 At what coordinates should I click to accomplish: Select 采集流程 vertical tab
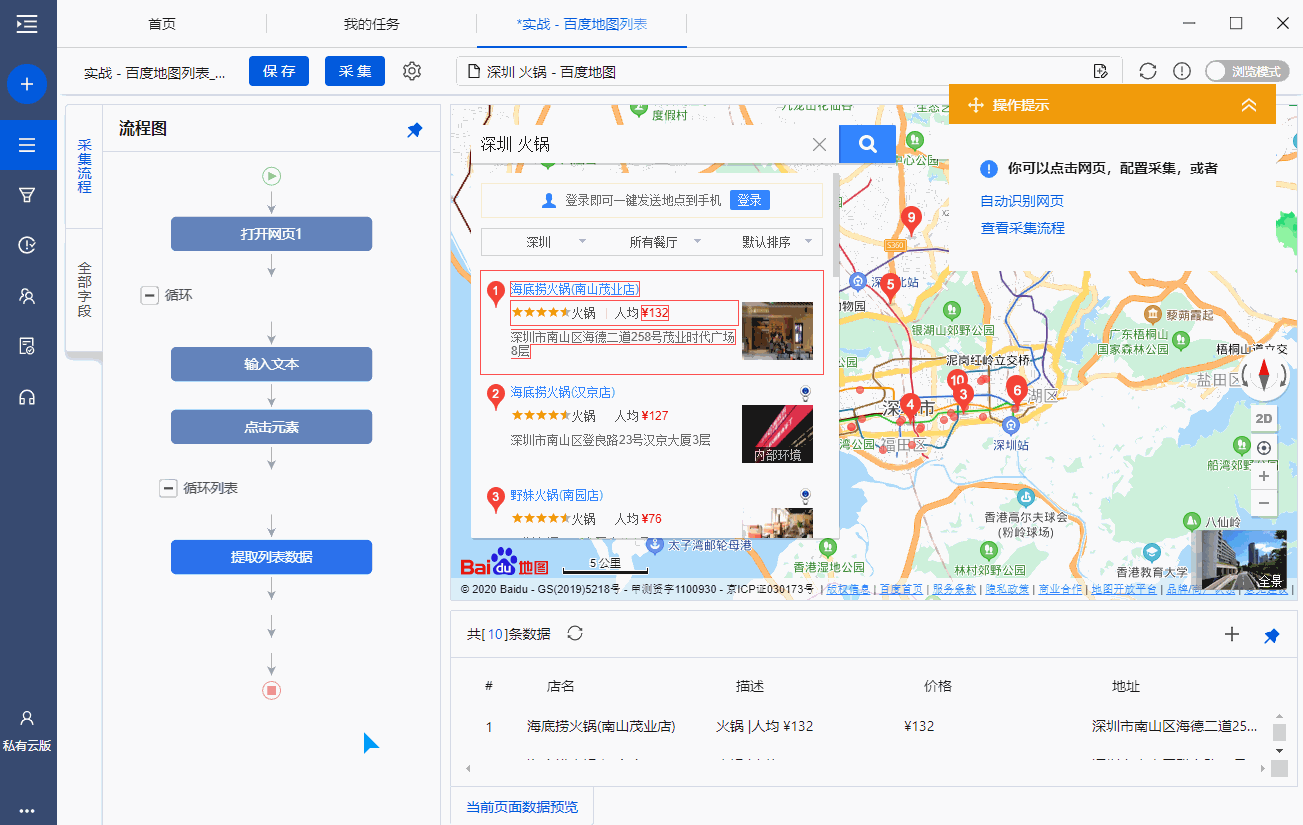84,166
